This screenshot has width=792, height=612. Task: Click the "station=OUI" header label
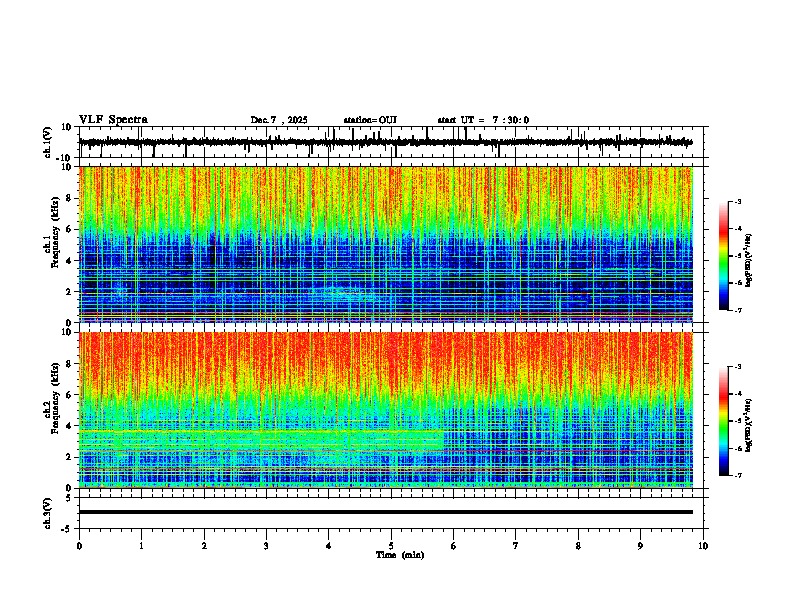(370, 120)
